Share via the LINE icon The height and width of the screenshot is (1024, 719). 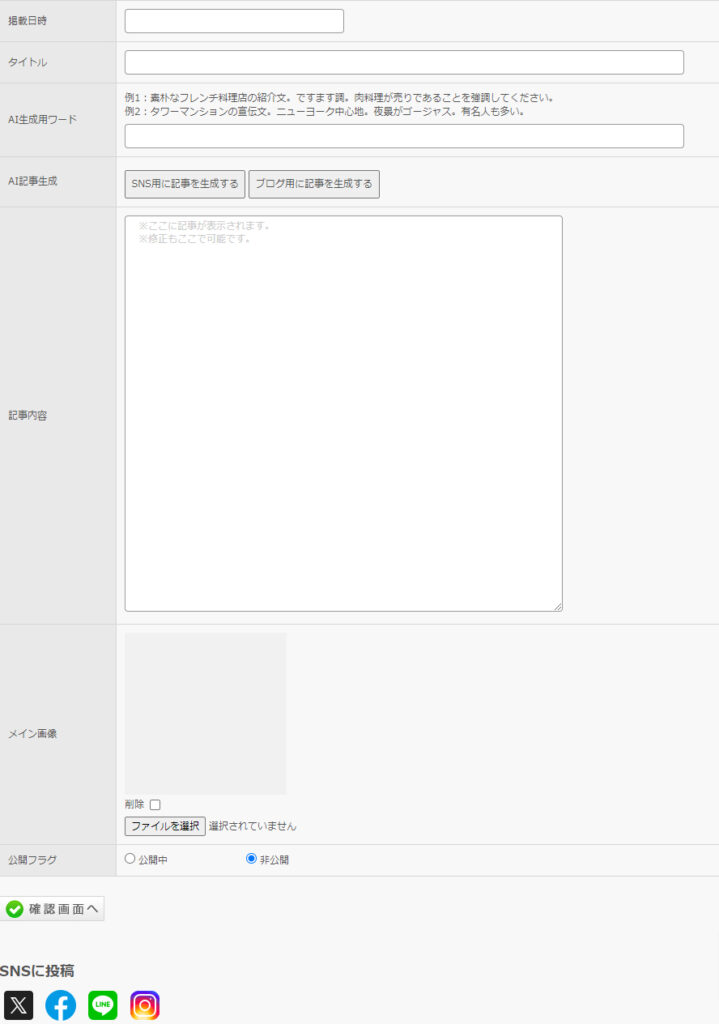[103, 1005]
